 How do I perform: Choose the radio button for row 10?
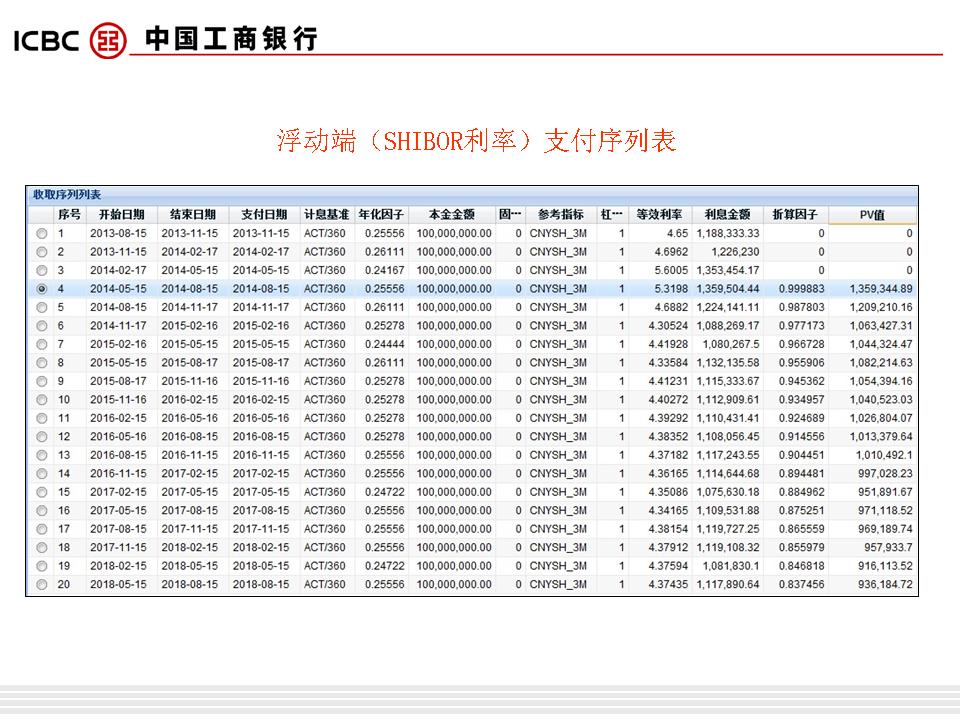(41, 400)
